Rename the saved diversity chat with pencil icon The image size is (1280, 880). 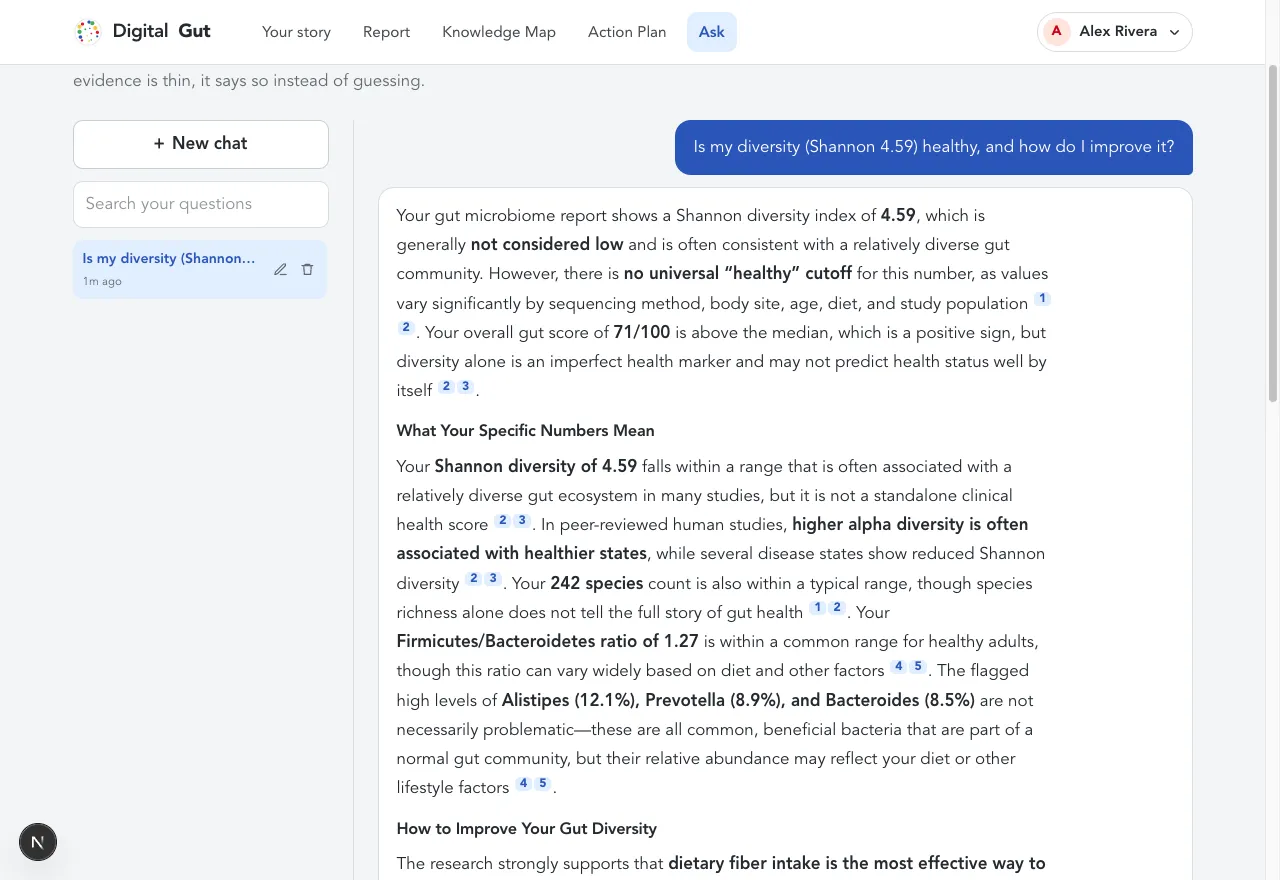(x=280, y=269)
